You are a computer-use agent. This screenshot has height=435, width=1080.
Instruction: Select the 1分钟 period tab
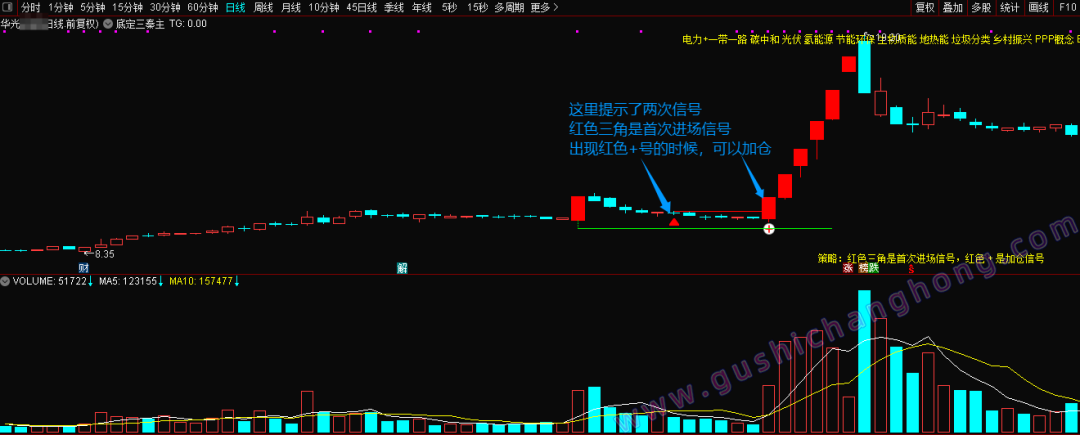tap(60, 8)
